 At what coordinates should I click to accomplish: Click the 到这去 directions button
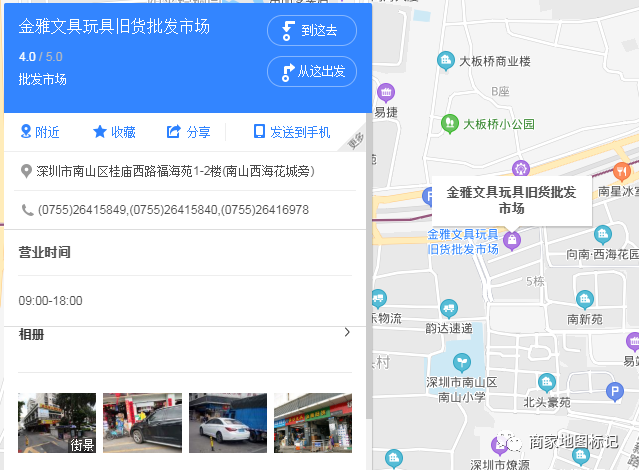[x=311, y=30]
